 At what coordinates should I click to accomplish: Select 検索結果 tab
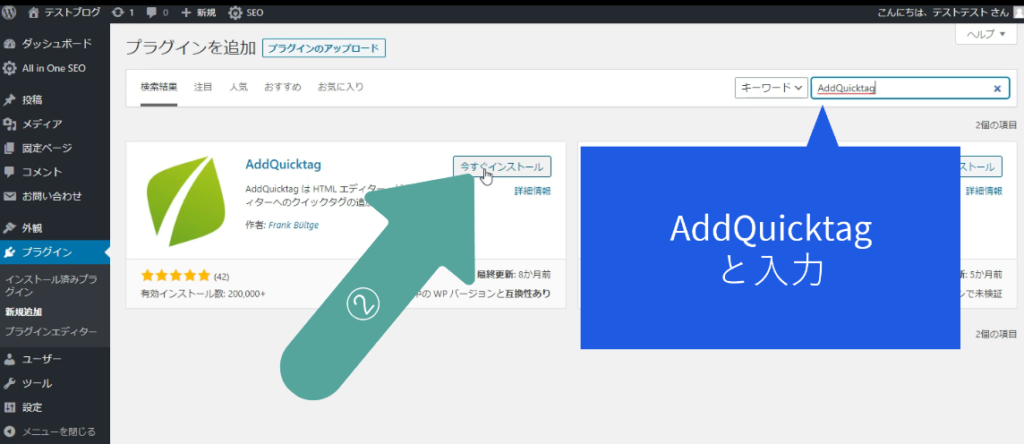(x=159, y=87)
